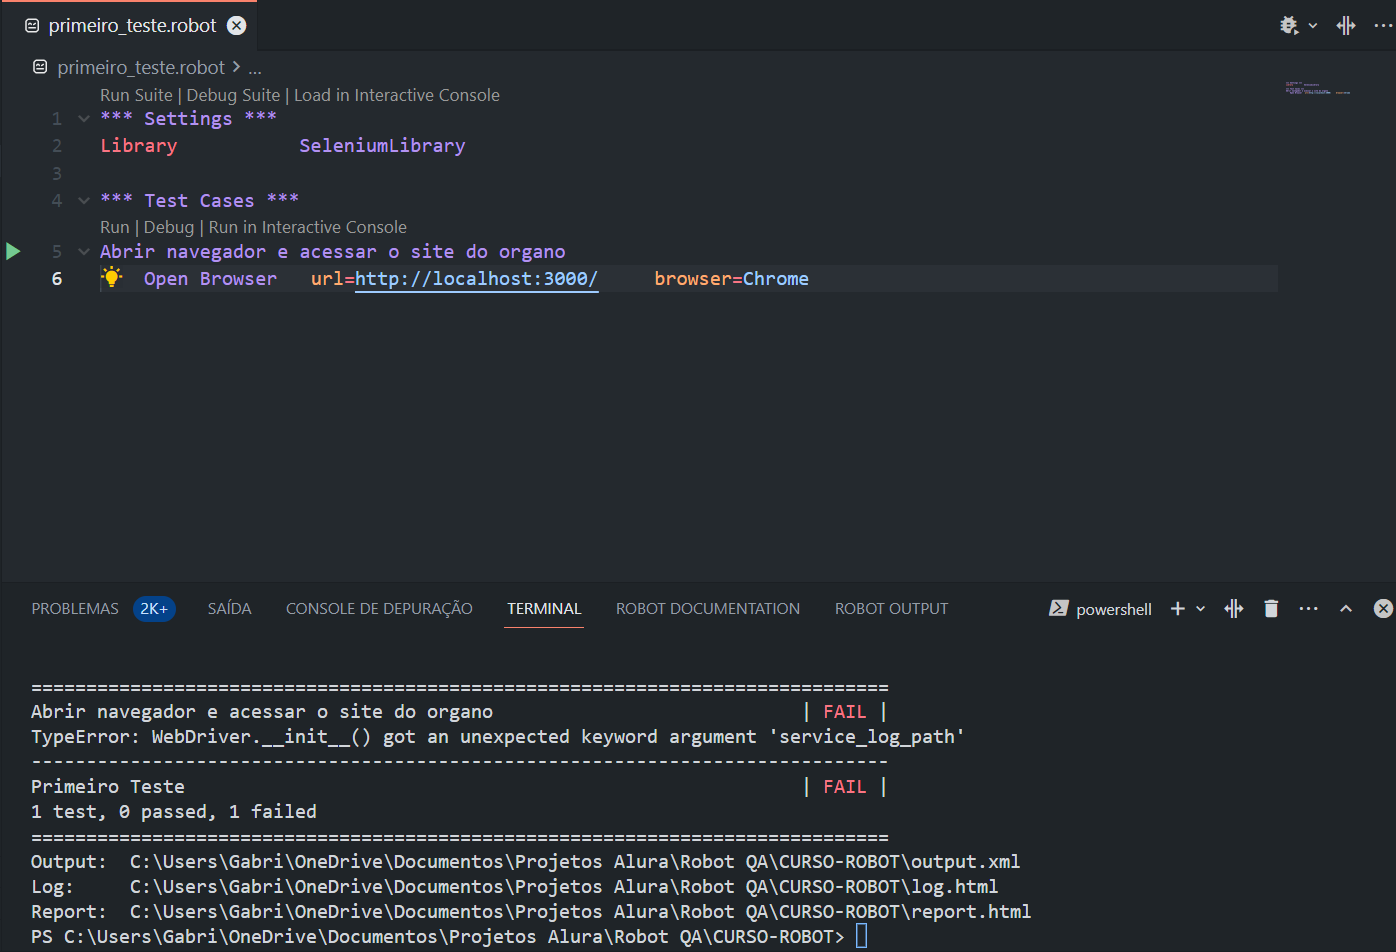Run the test with the green play icon
This screenshot has width=1396, height=952.
(x=13, y=251)
